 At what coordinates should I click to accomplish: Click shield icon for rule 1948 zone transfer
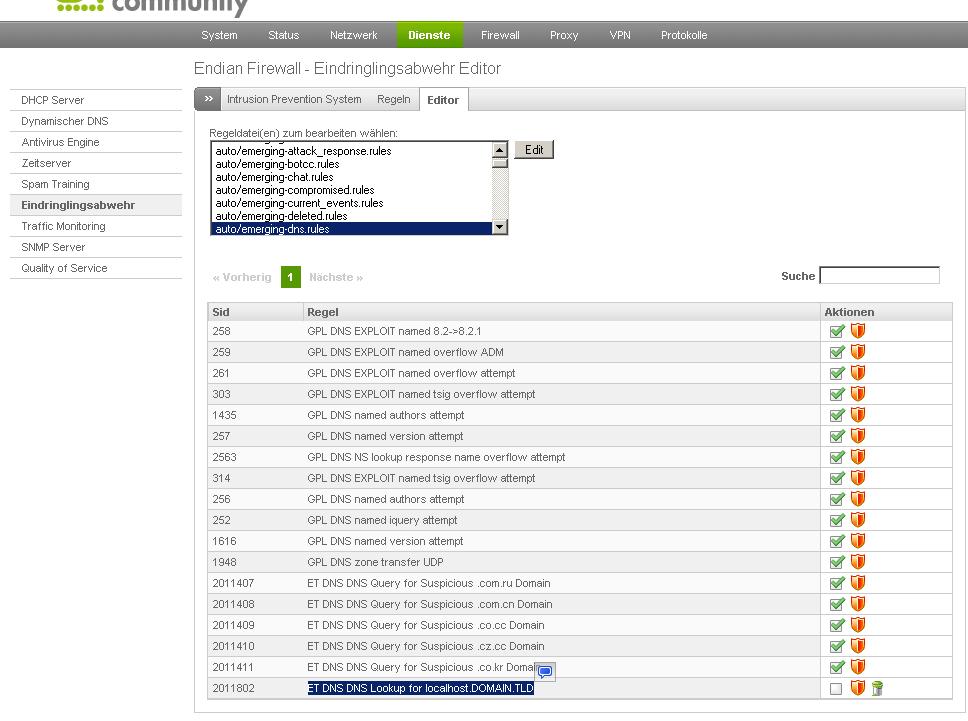pyautogui.click(x=857, y=562)
